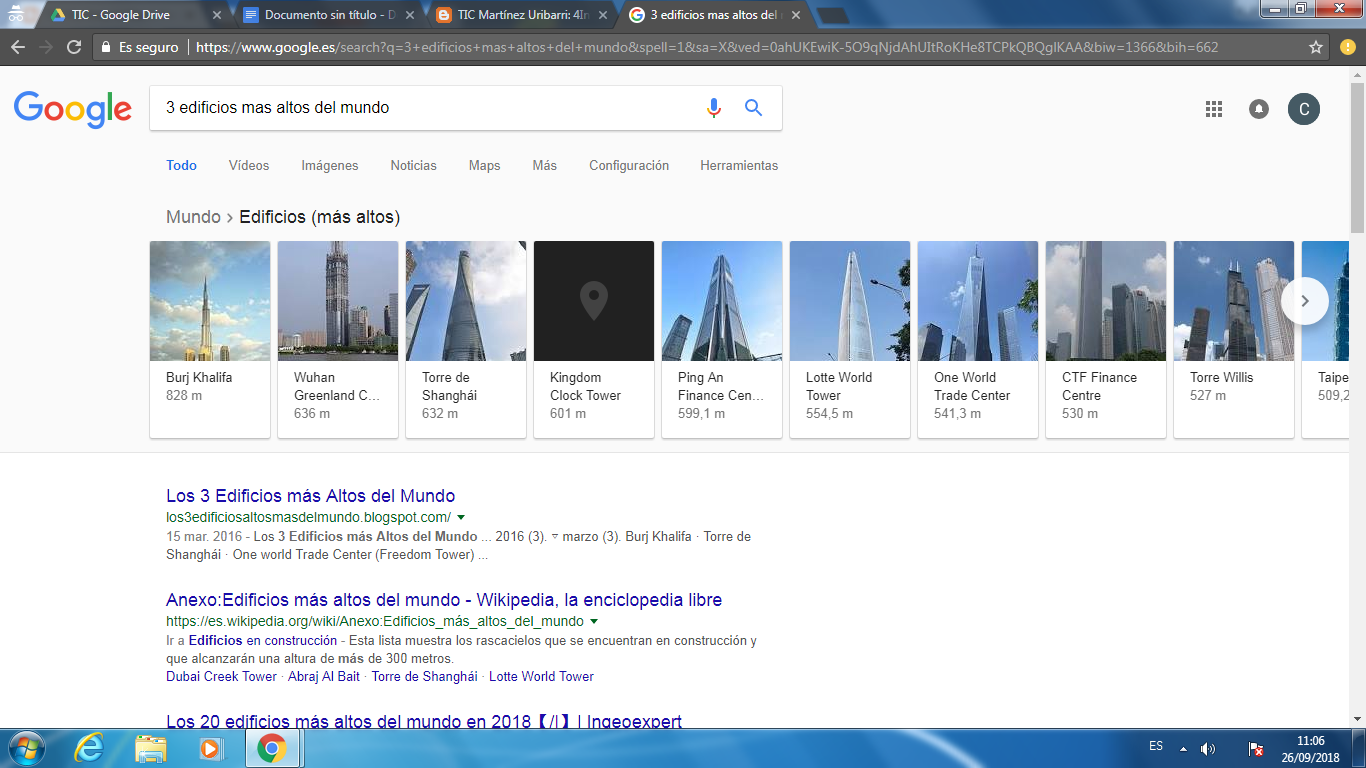
Task: Open Los 3 Edificios más Altos result
Action: pyautogui.click(x=310, y=496)
